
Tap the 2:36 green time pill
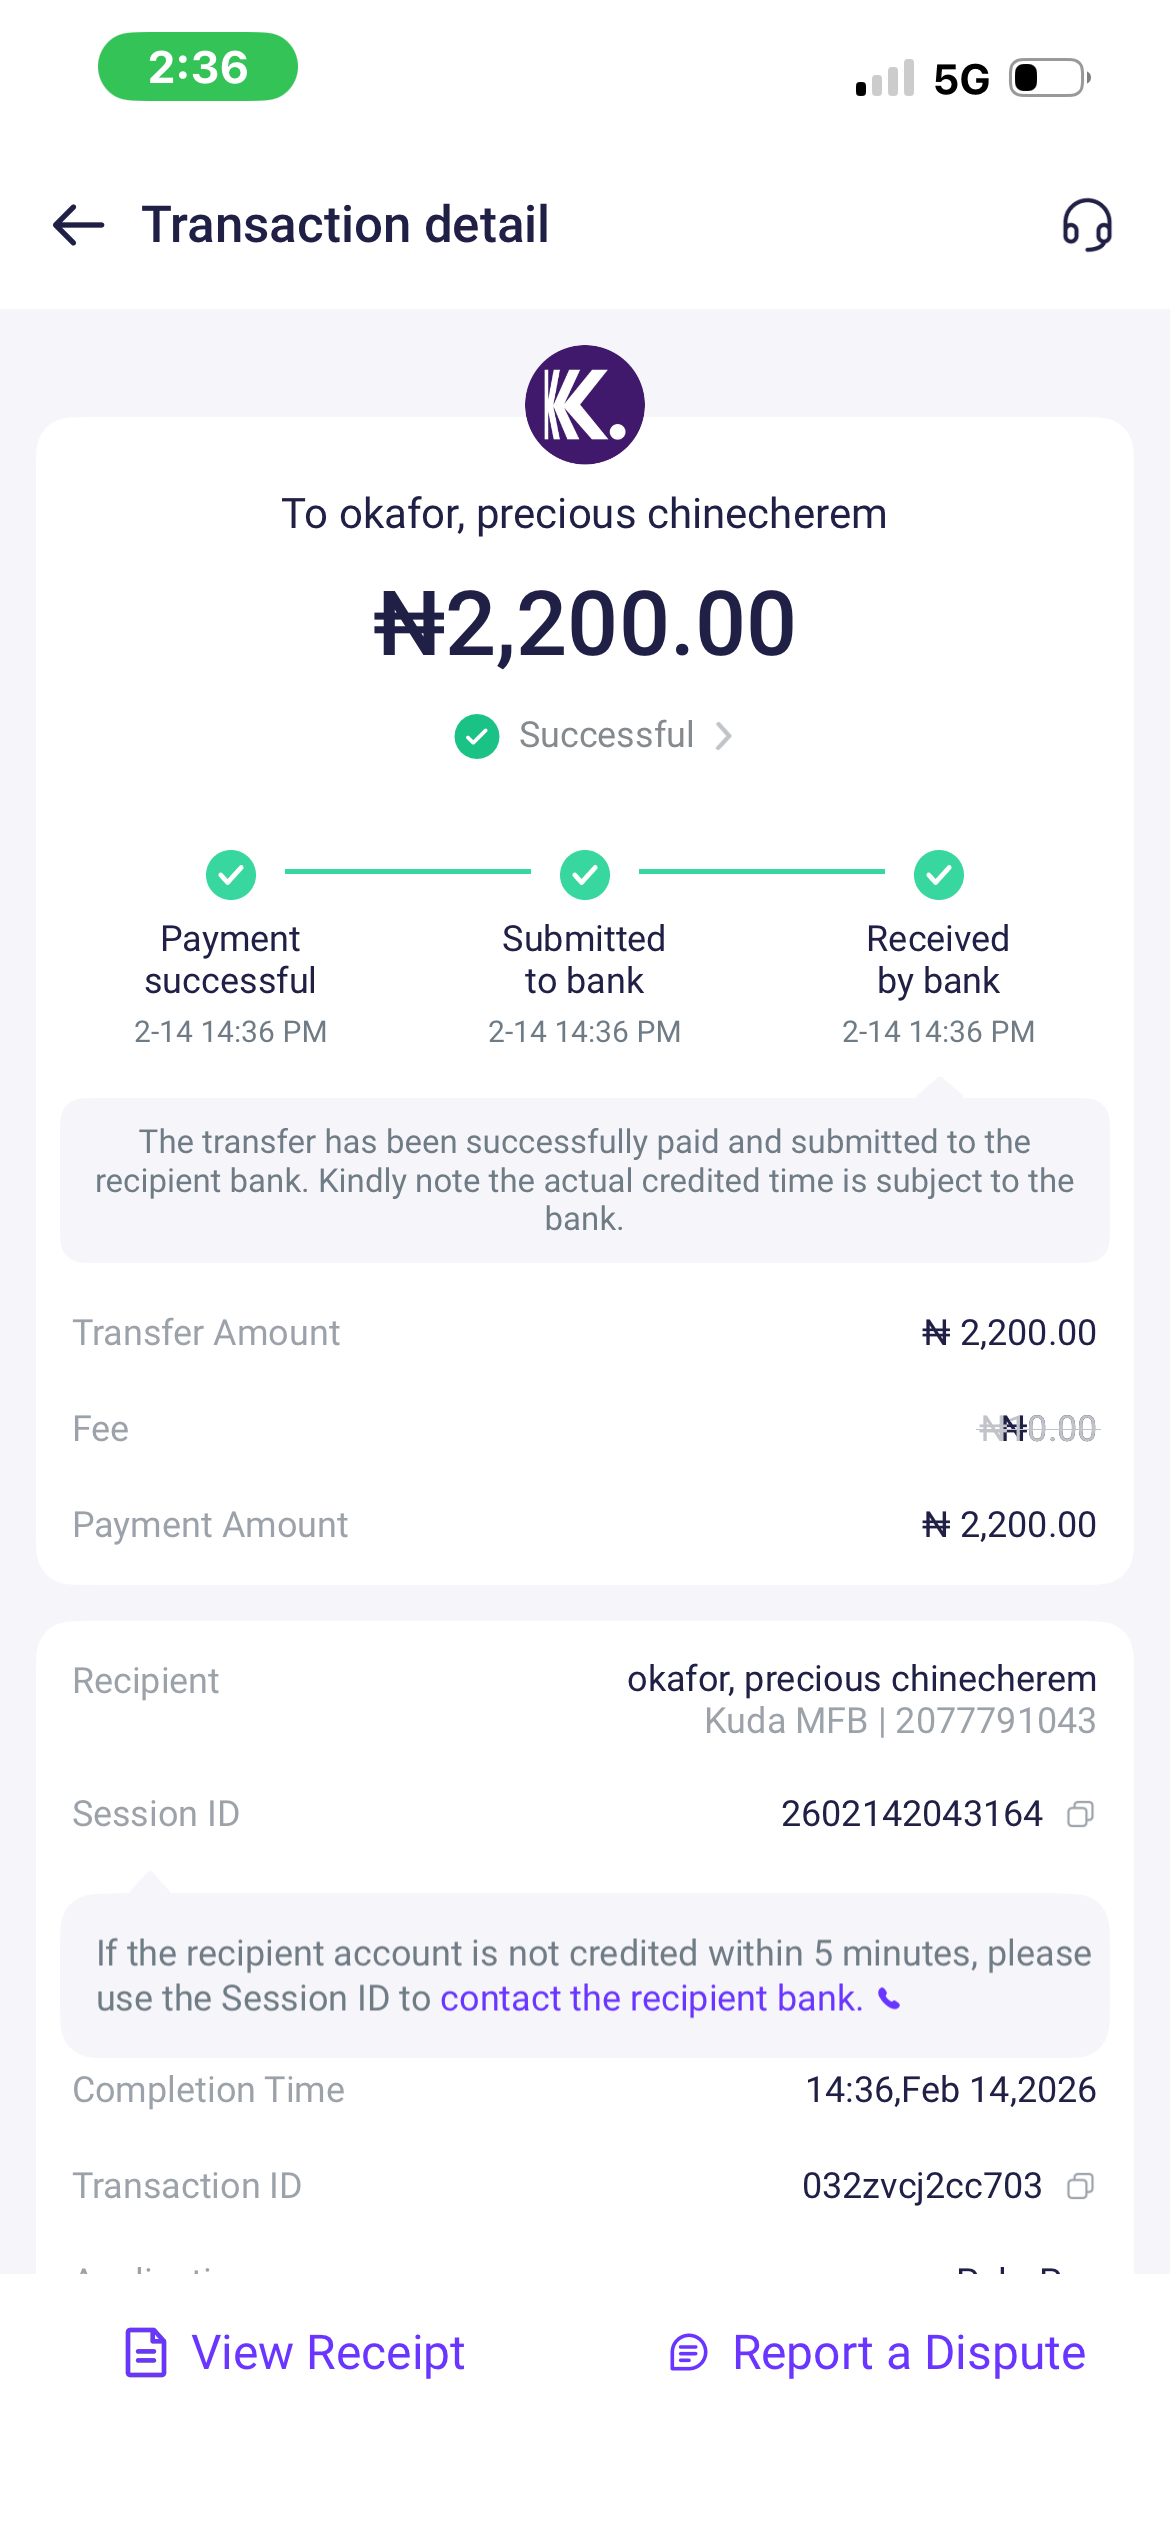(198, 67)
